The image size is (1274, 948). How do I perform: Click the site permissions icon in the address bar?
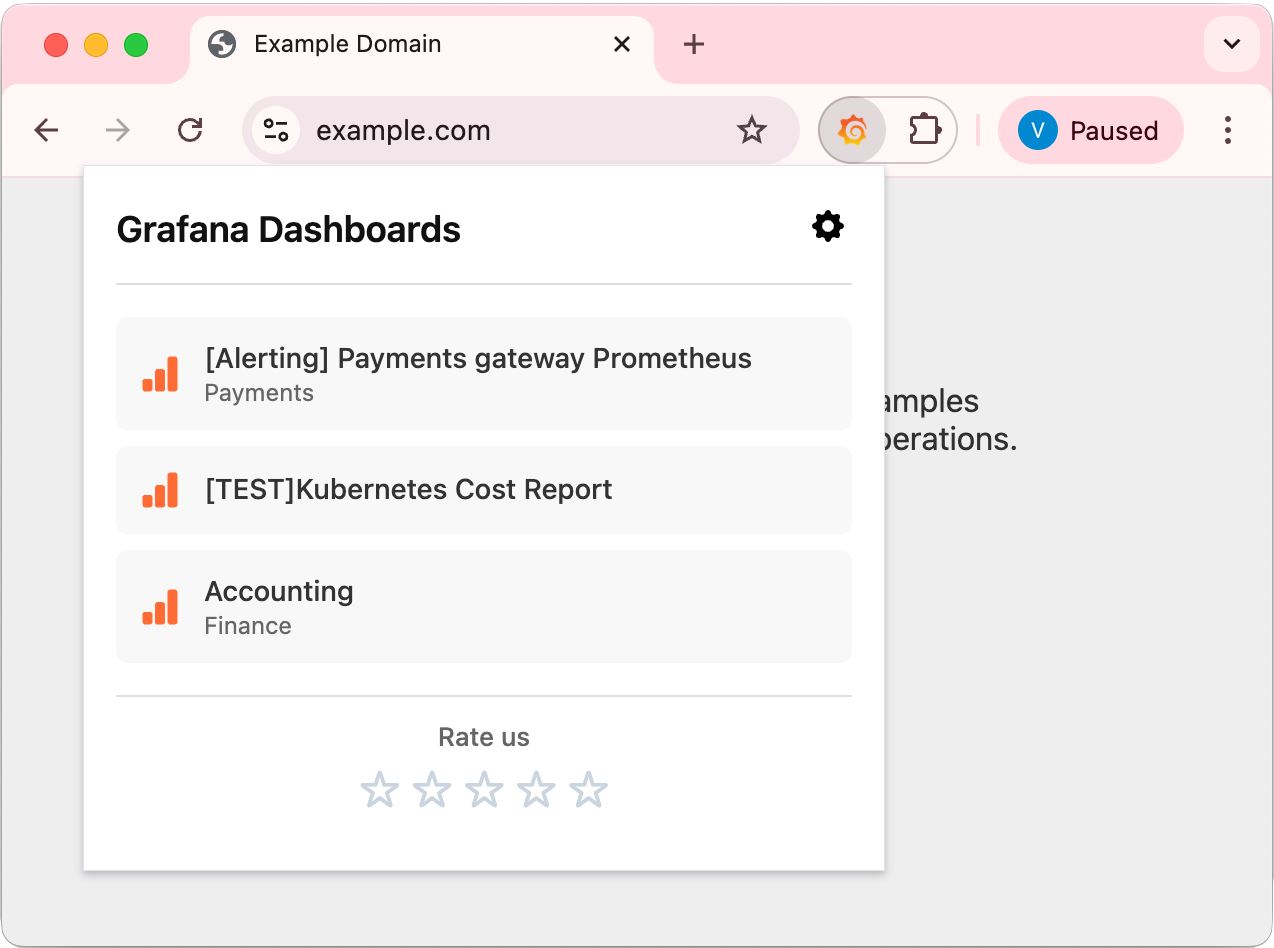pos(275,130)
